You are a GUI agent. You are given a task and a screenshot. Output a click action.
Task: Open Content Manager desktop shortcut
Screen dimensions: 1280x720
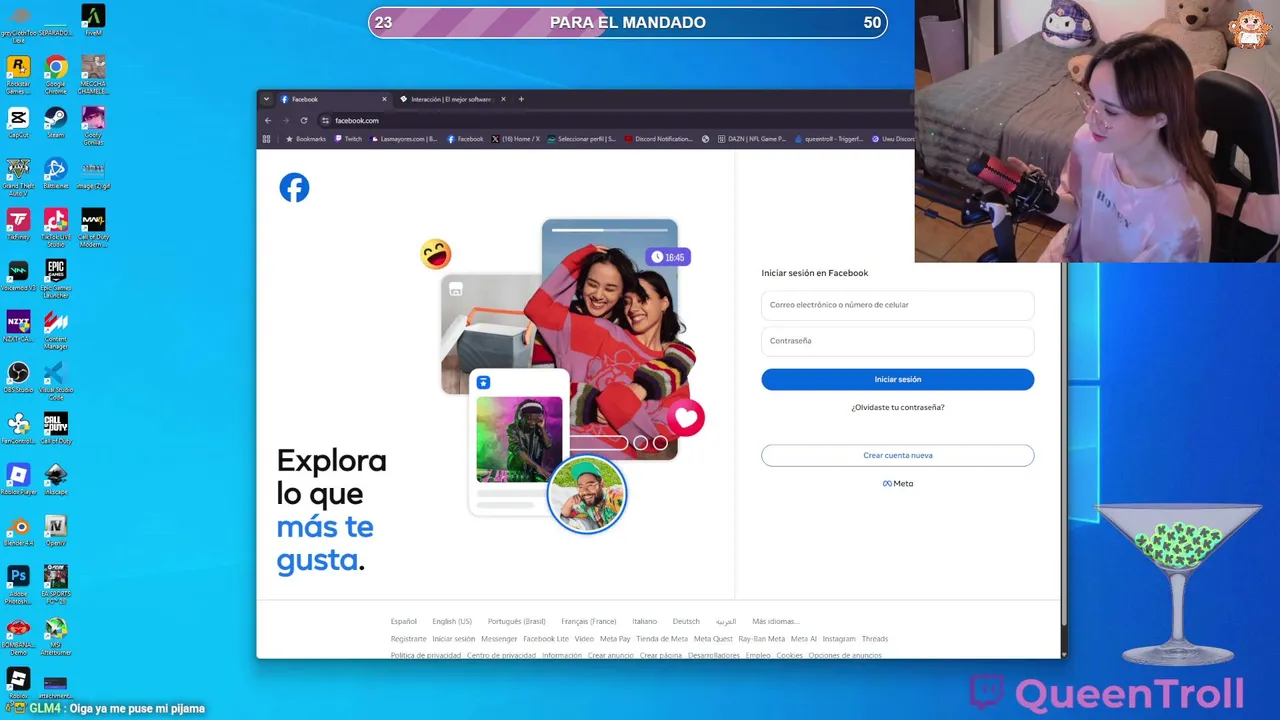point(56,330)
